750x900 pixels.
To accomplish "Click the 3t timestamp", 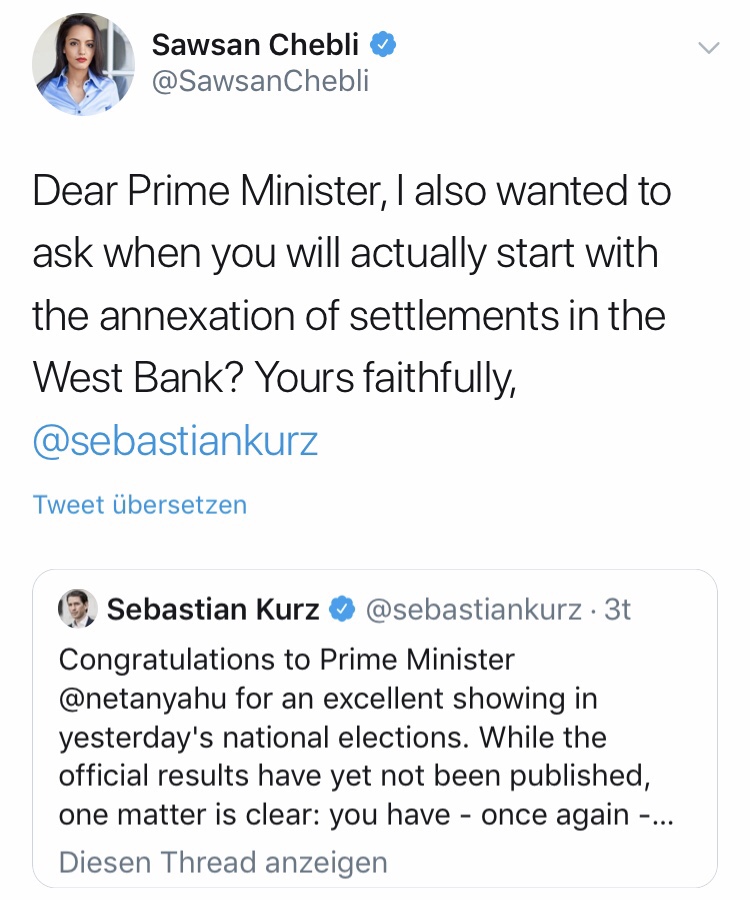I will [618, 609].
